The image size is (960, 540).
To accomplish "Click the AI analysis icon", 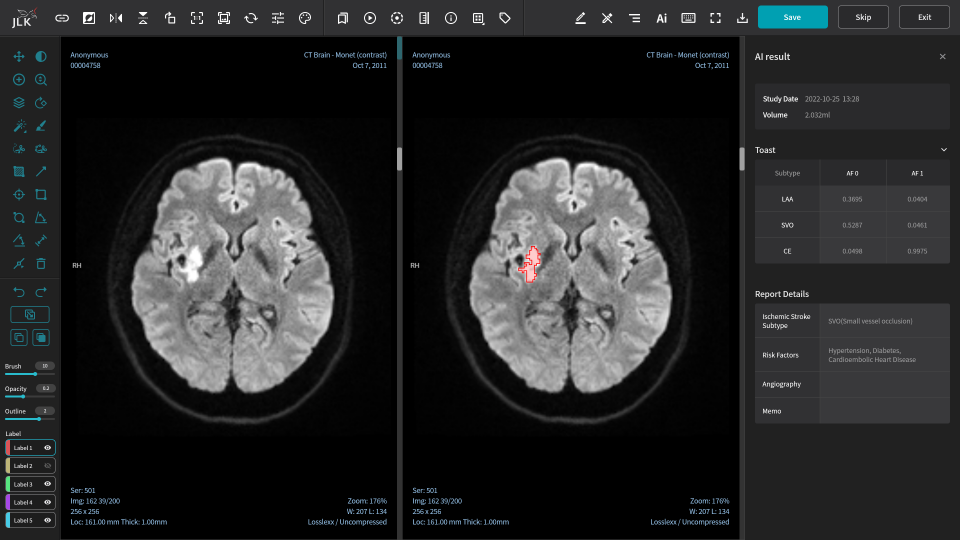I will [662, 18].
